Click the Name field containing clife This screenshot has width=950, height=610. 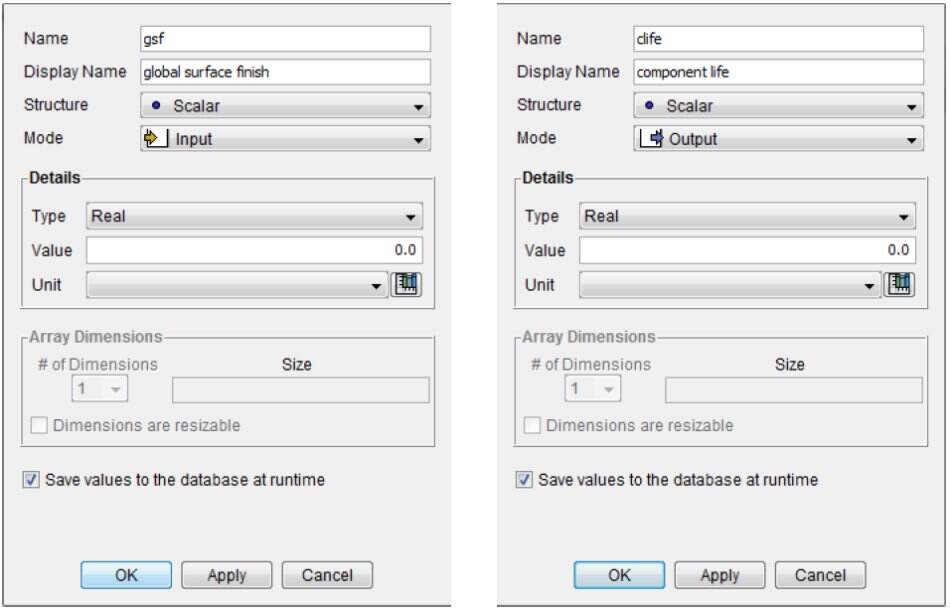pos(777,39)
